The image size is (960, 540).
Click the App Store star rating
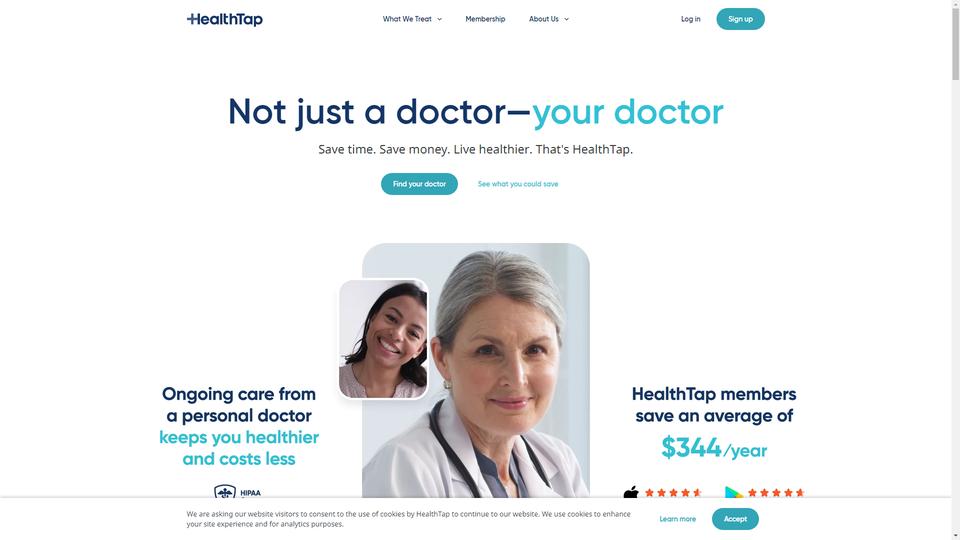coord(673,492)
